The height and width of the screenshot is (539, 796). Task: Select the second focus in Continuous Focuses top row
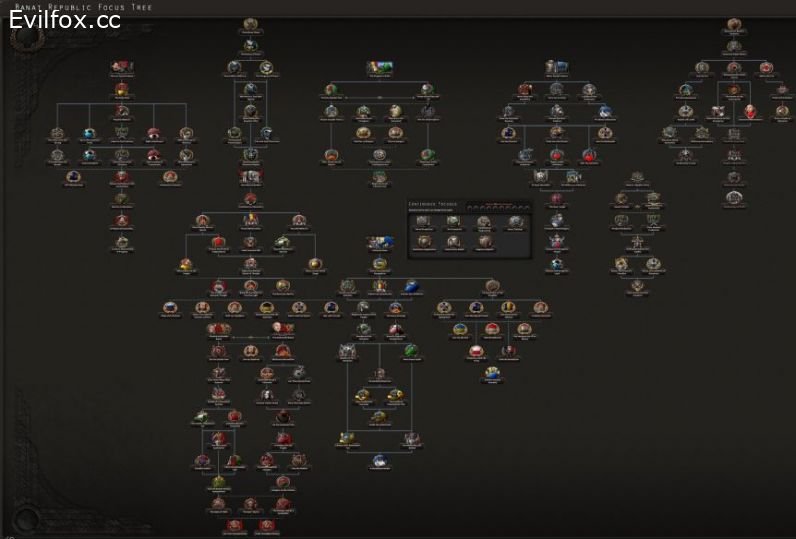click(x=452, y=222)
